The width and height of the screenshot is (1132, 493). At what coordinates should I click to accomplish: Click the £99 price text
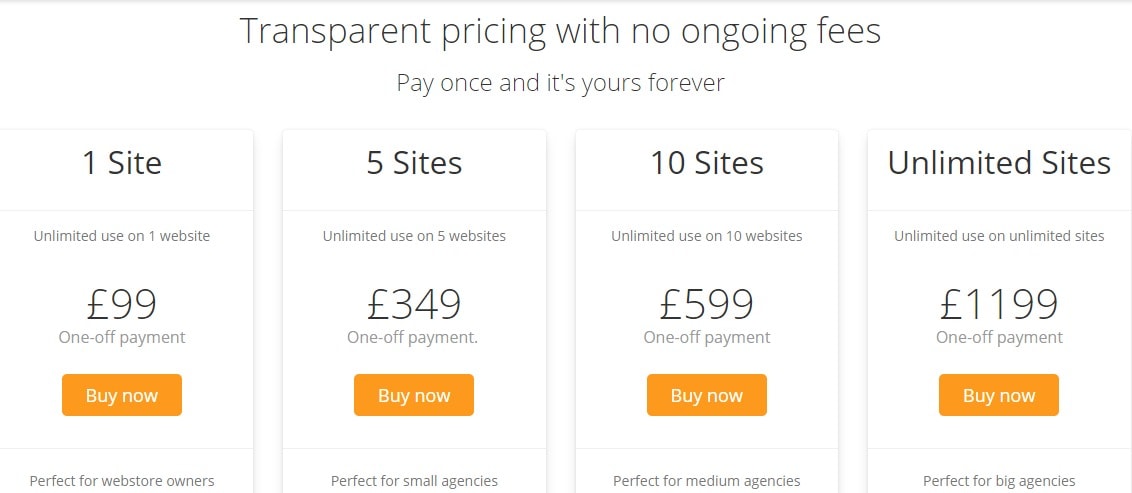click(x=122, y=304)
